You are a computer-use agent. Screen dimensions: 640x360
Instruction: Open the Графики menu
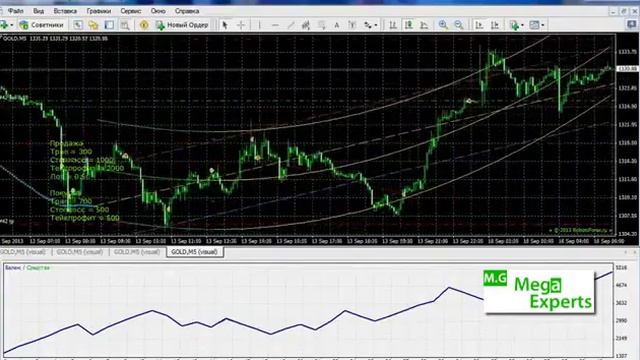click(99, 11)
